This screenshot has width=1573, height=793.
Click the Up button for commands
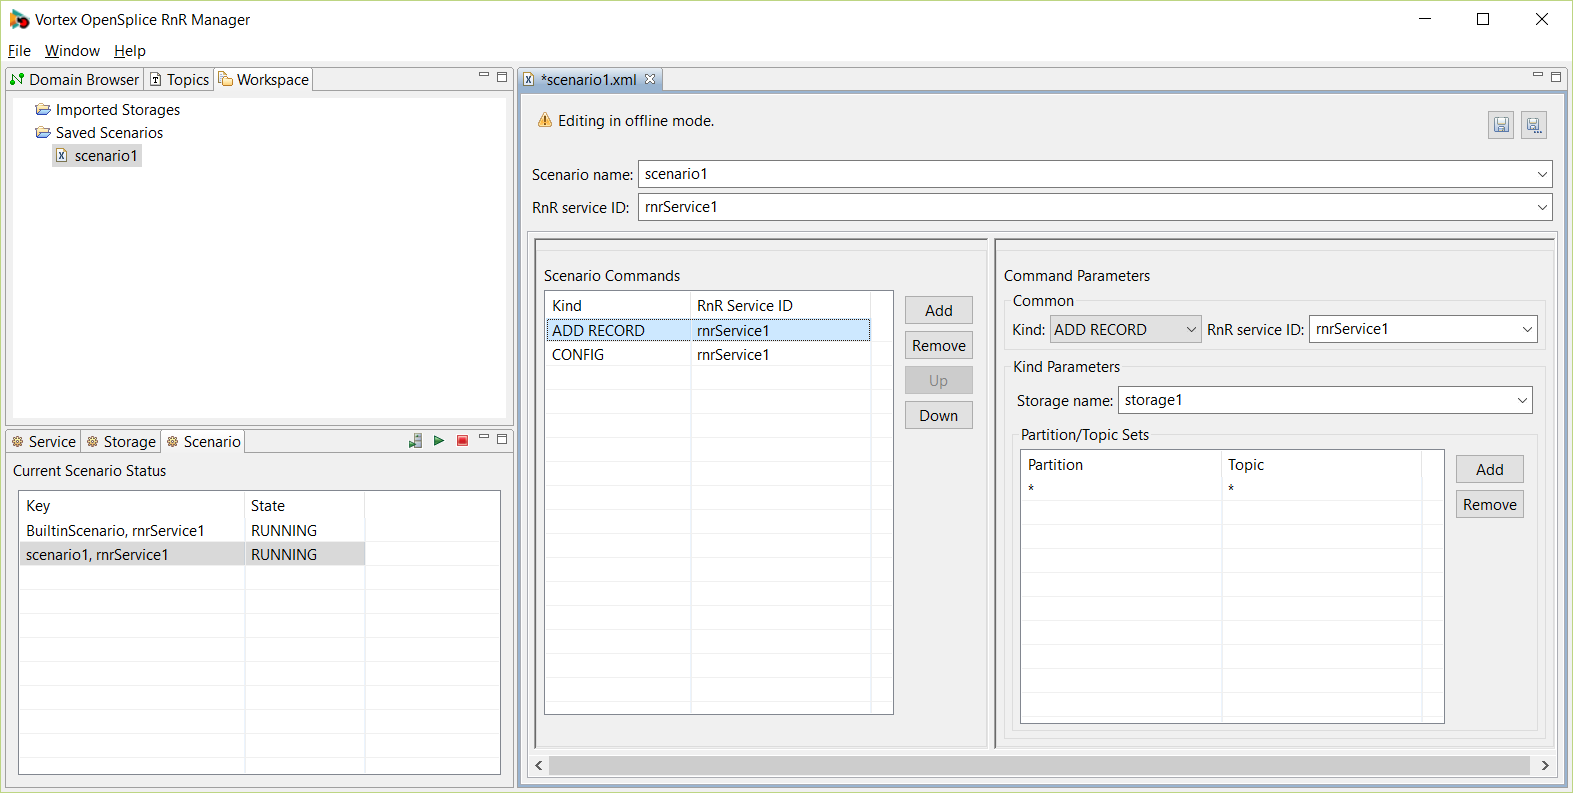tap(939, 380)
